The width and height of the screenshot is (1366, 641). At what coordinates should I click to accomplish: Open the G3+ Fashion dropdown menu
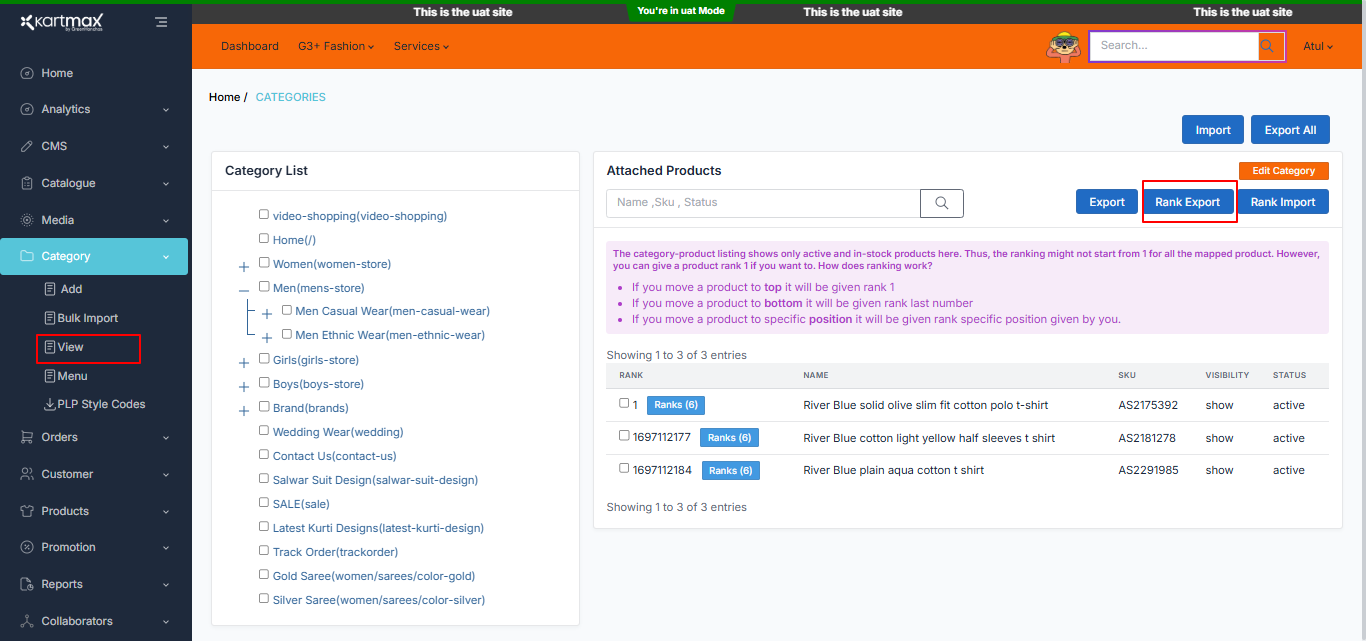click(335, 46)
